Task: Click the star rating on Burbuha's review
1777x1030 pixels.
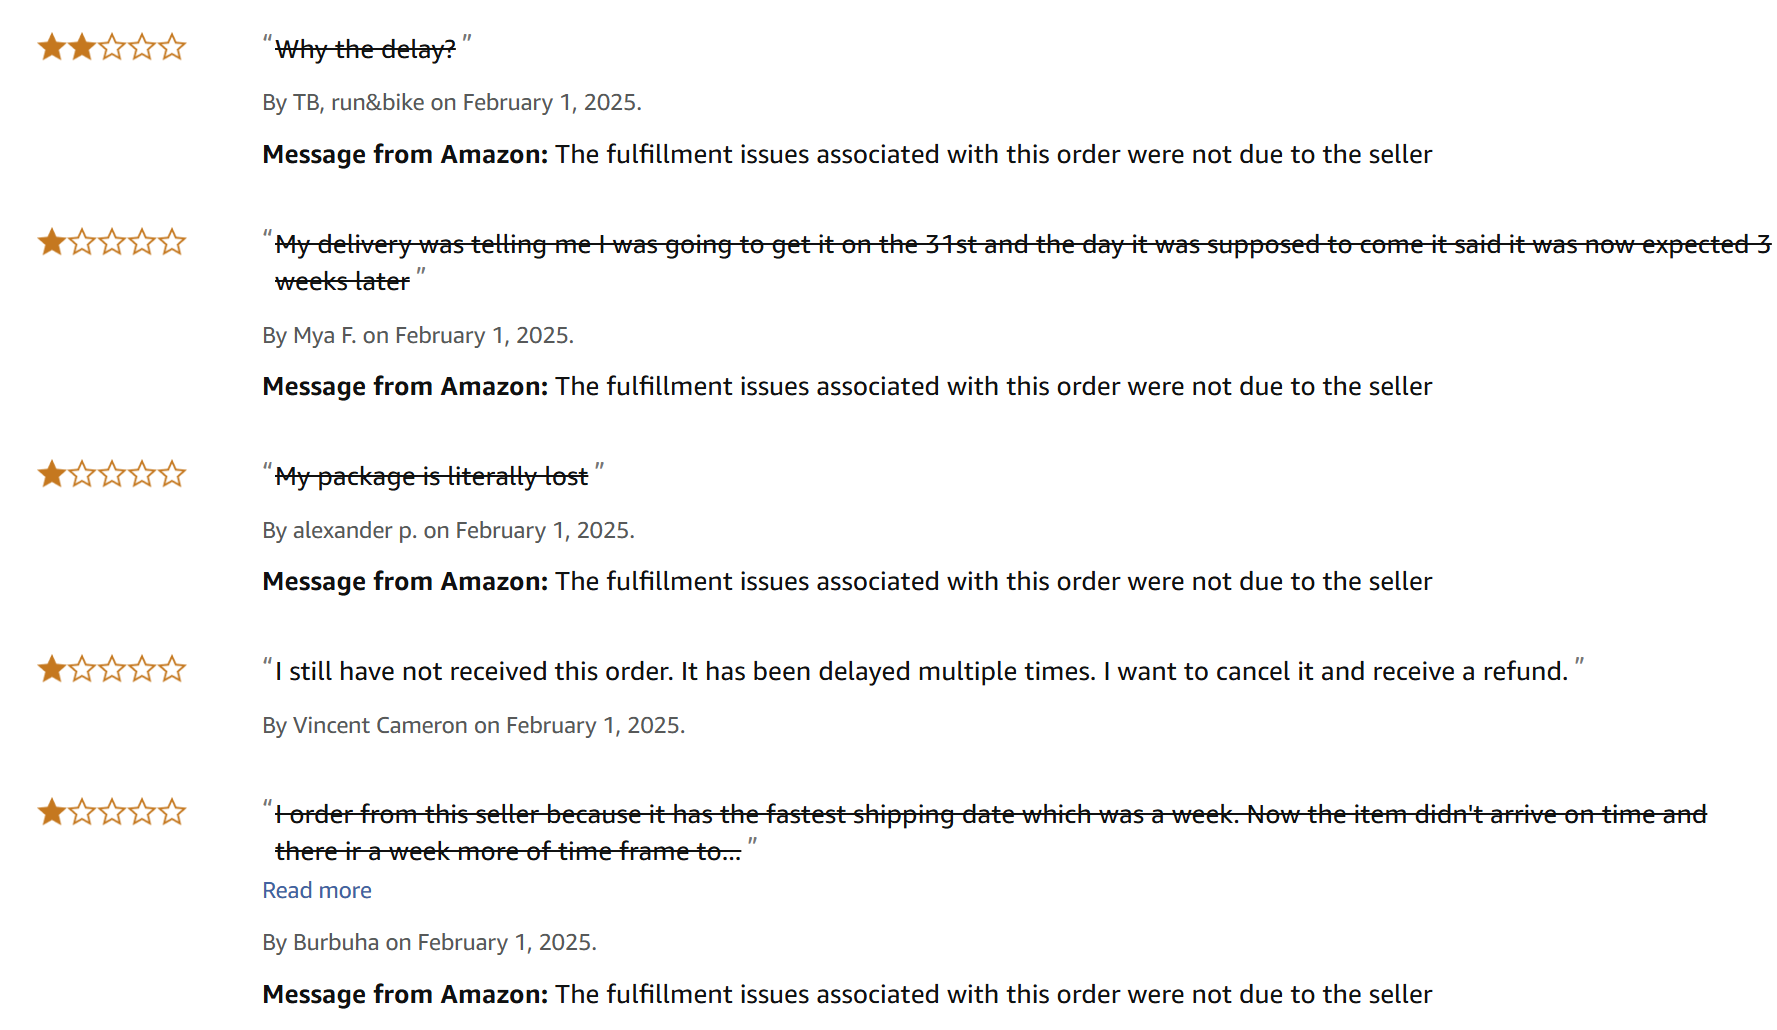Action: coord(112,812)
